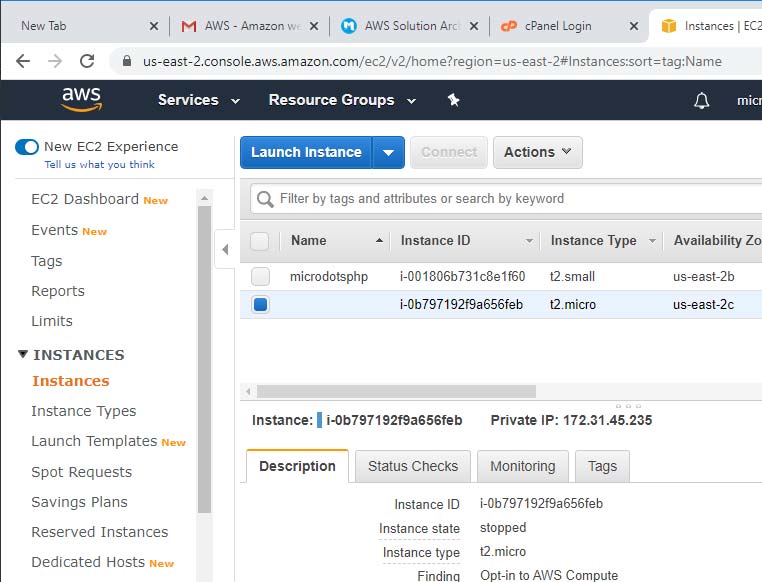Open Limits in the sidebar
762x582 pixels.
pos(52,321)
